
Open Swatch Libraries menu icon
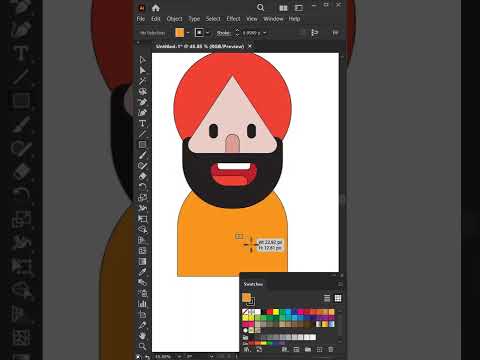tap(247, 349)
